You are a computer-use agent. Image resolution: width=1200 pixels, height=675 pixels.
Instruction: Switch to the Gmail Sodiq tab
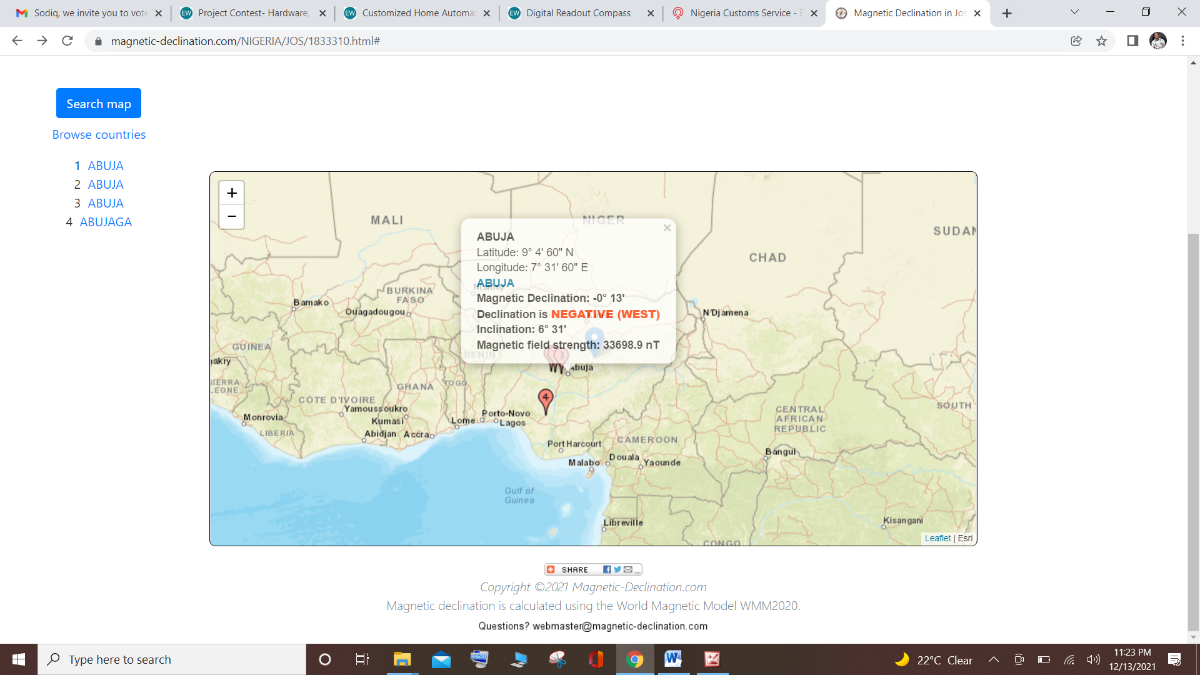[88, 13]
